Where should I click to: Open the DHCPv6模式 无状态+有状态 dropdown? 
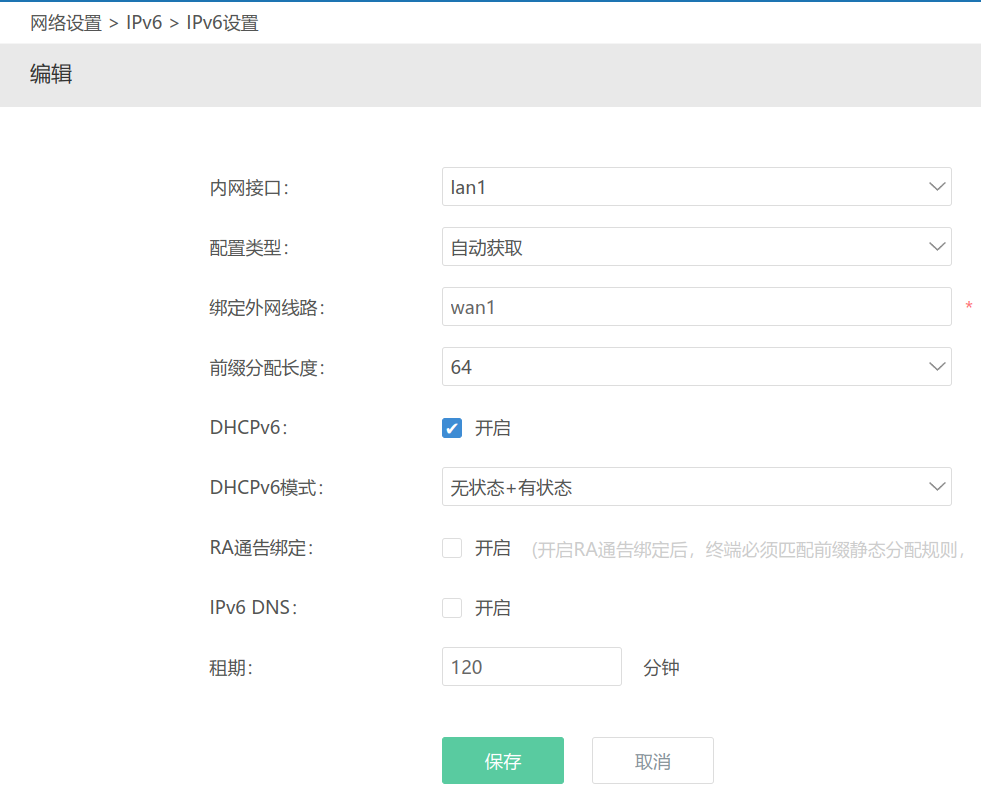(x=696, y=487)
